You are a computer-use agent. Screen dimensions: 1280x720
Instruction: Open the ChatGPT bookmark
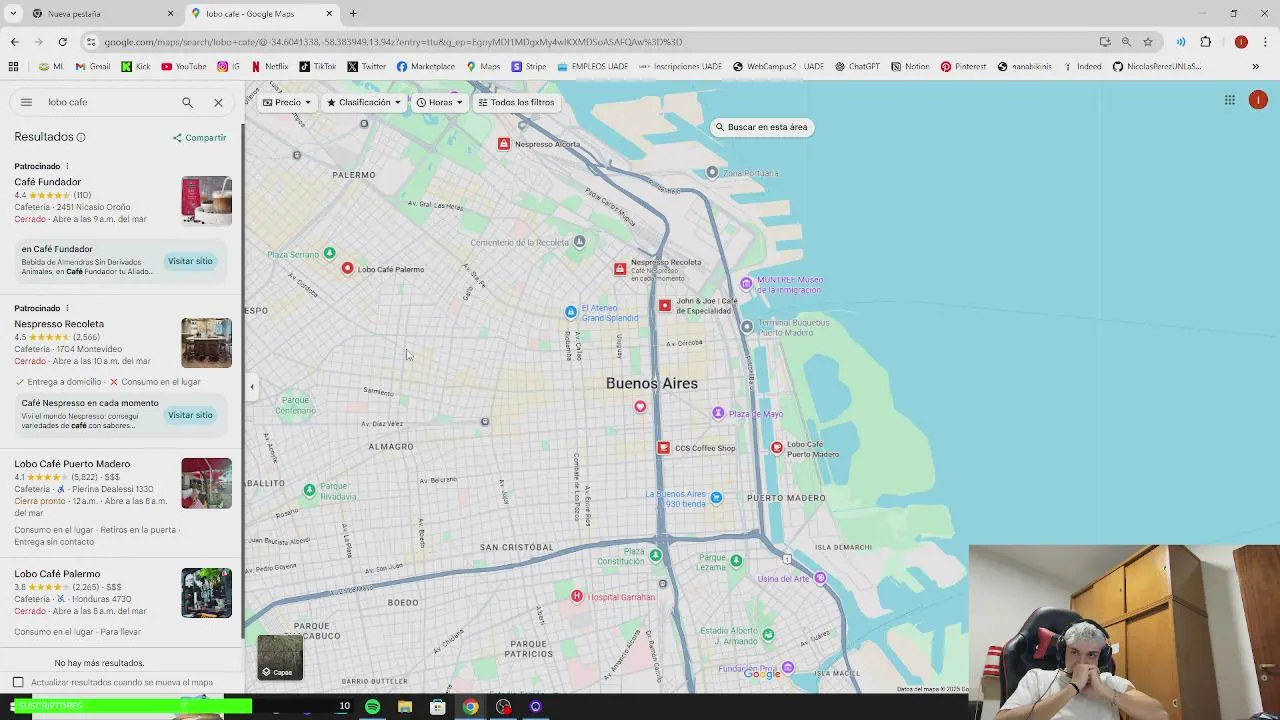pos(856,67)
